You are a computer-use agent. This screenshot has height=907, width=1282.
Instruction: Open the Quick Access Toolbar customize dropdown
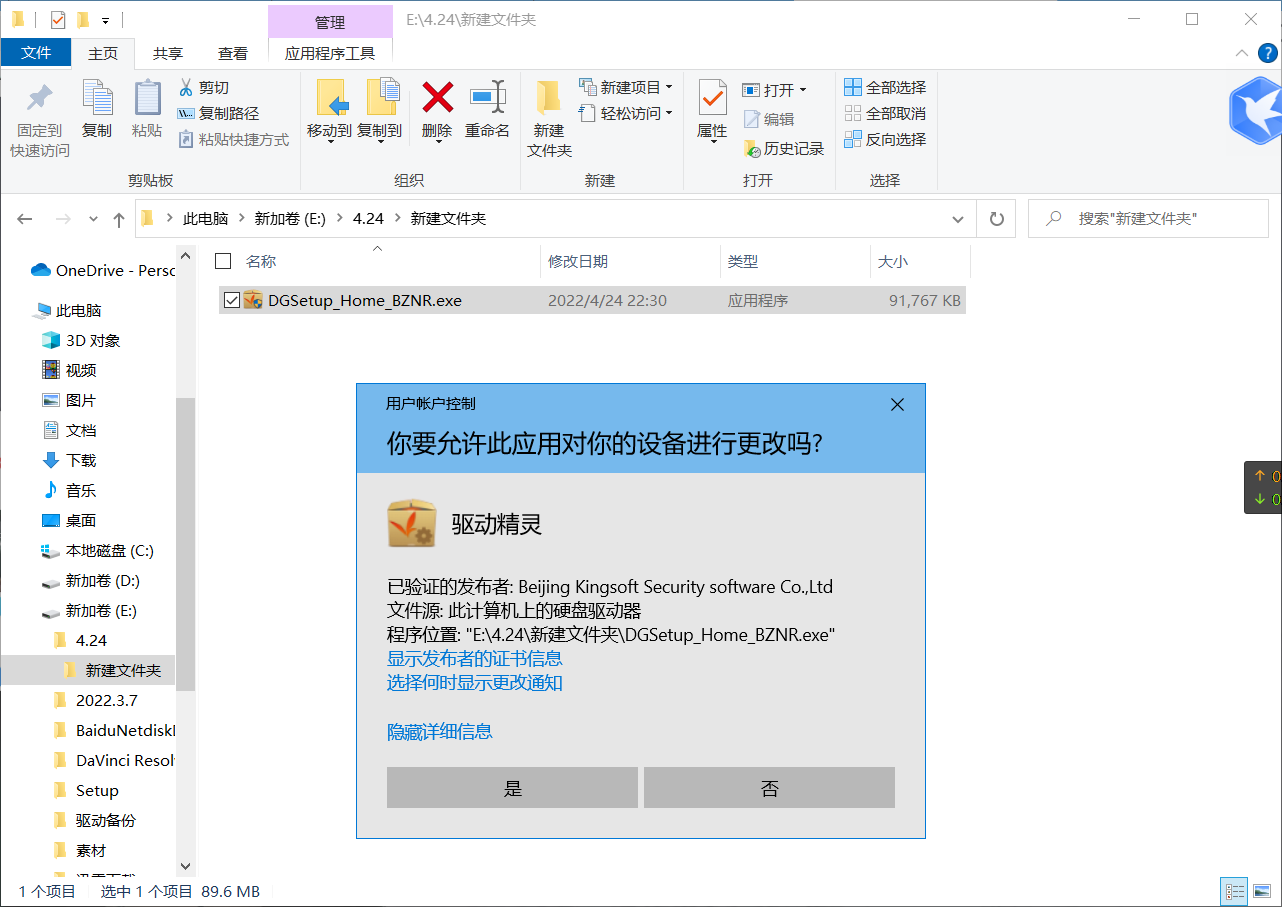click(105, 20)
